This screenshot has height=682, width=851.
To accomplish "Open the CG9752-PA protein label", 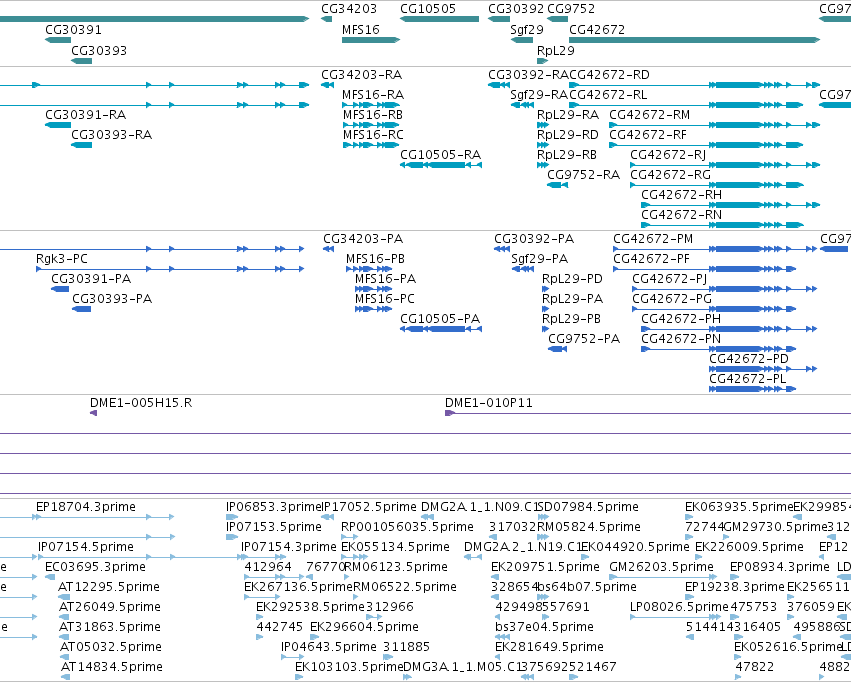I will [x=584, y=339].
